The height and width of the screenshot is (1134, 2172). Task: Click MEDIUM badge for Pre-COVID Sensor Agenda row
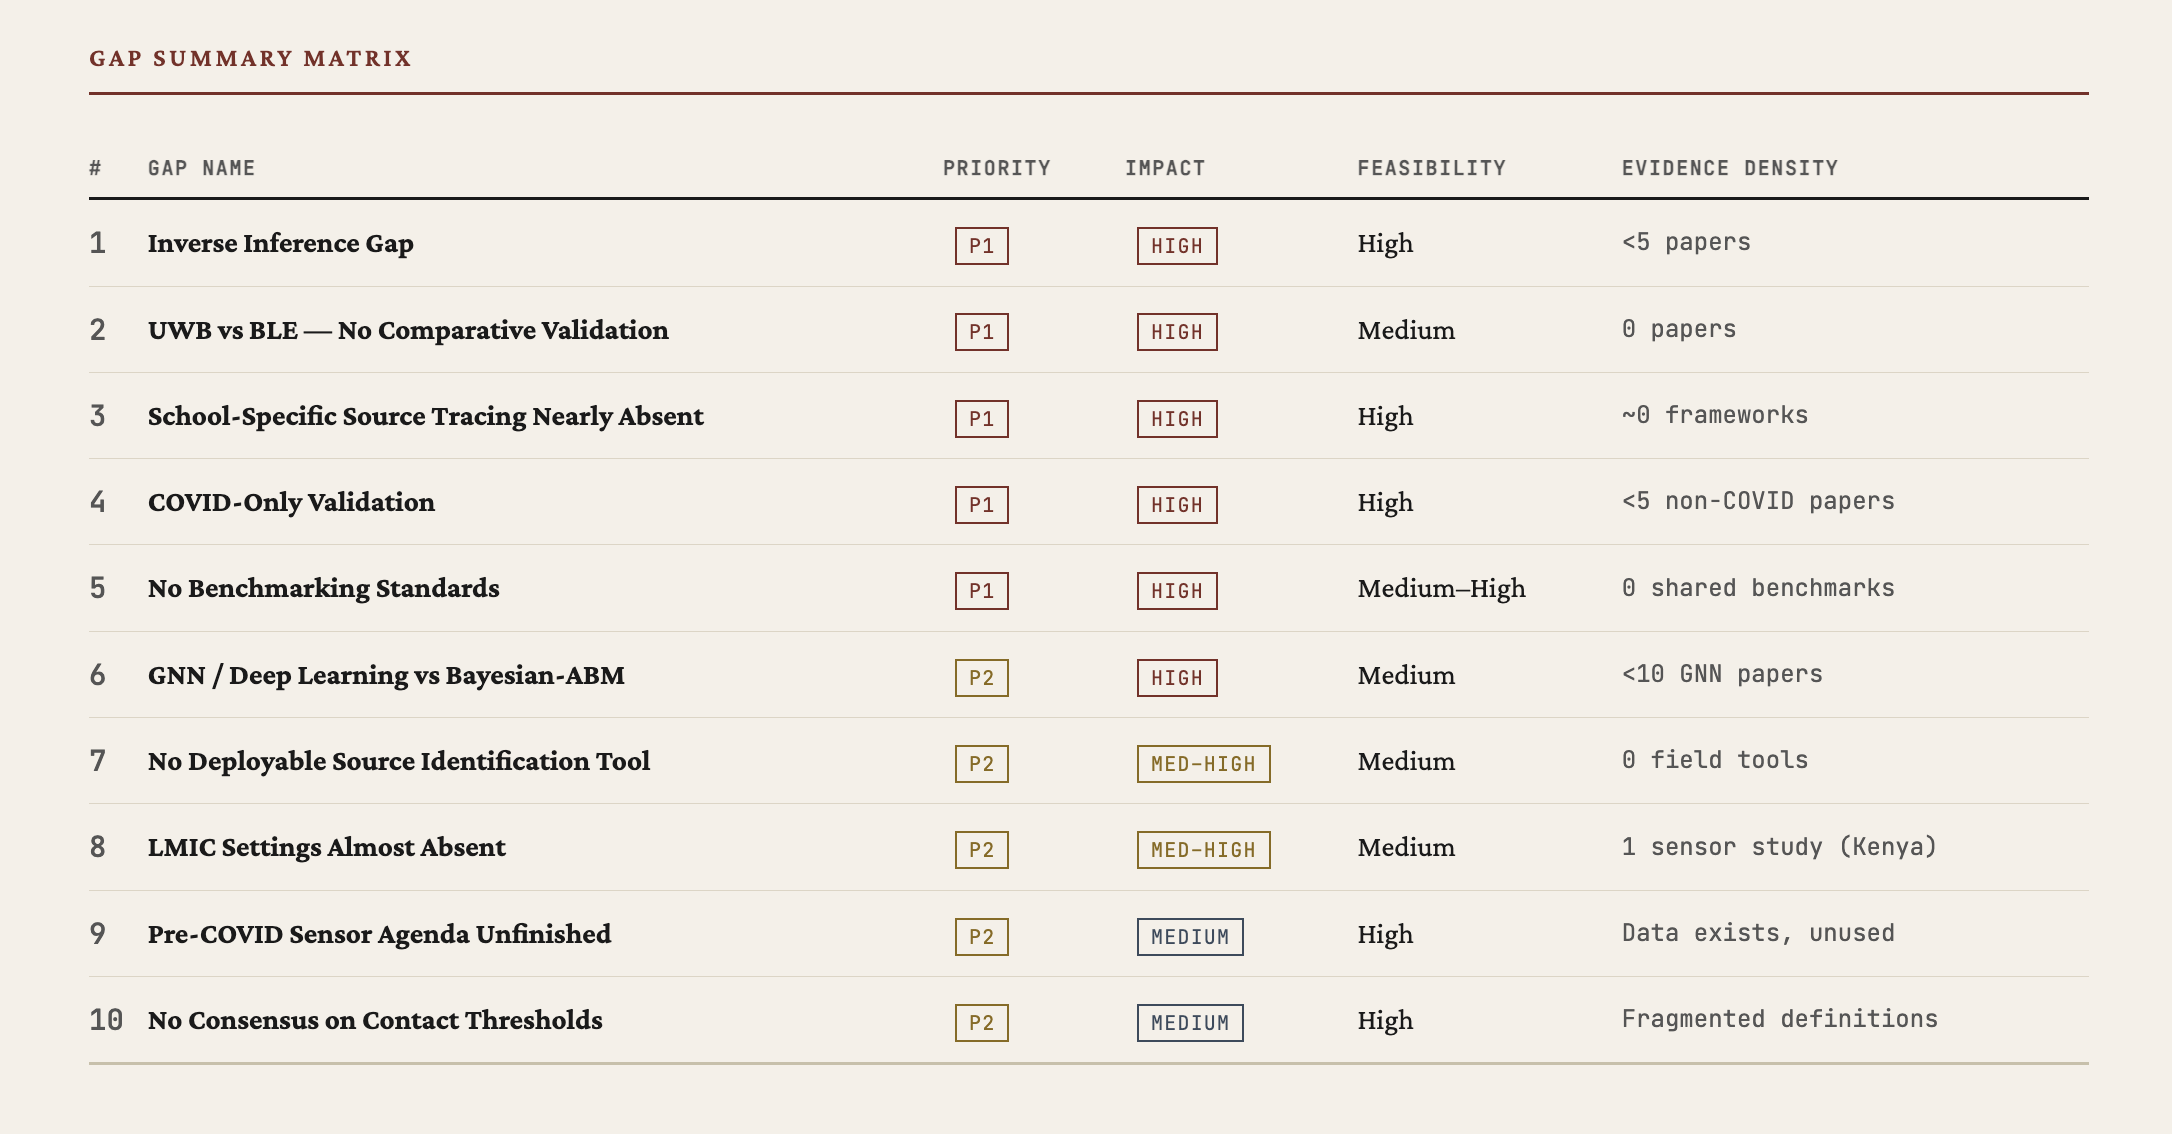(x=1189, y=937)
